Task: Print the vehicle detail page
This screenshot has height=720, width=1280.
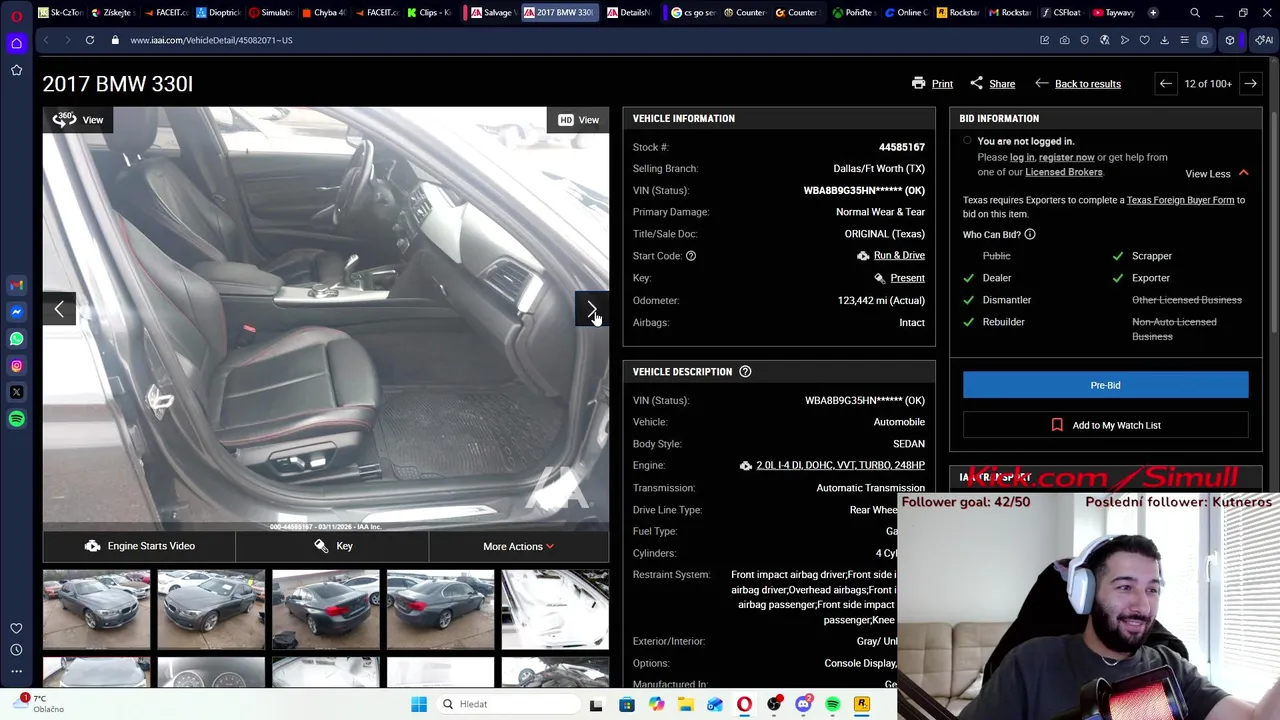Action: [x=932, y=84]
